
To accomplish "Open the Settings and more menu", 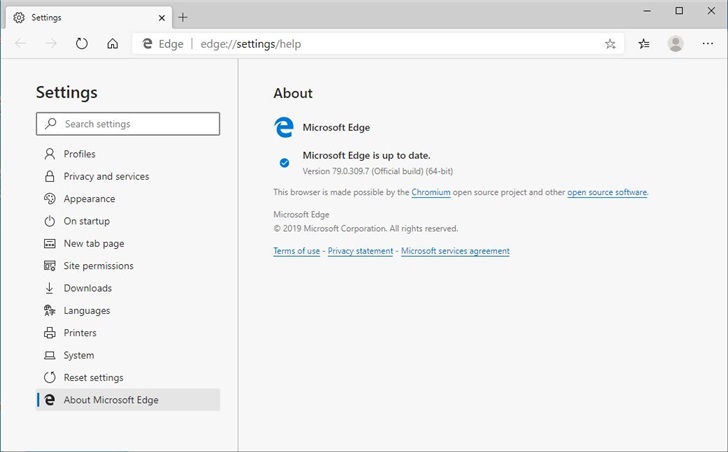I will [707, 44].
